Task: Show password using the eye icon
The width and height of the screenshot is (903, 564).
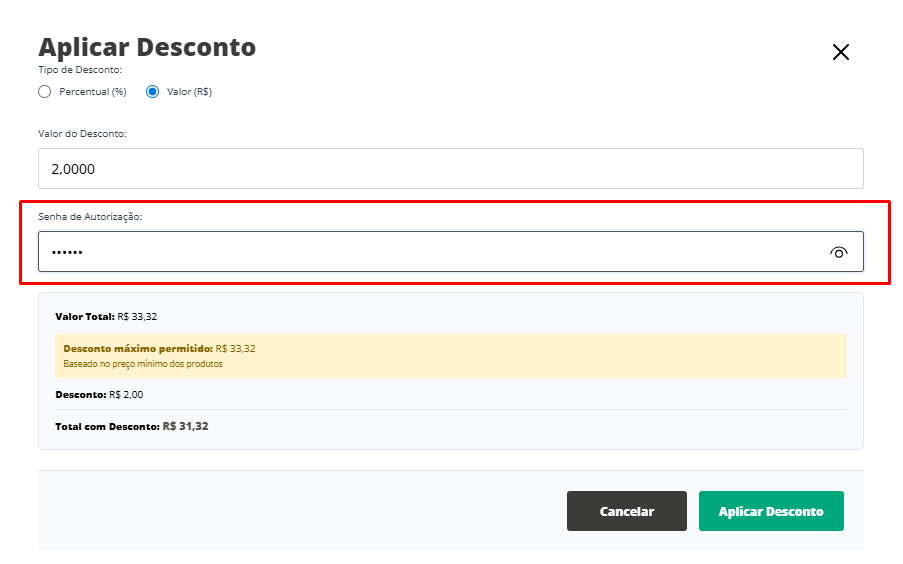Action: pyautogui.click(x=838, y=253)
